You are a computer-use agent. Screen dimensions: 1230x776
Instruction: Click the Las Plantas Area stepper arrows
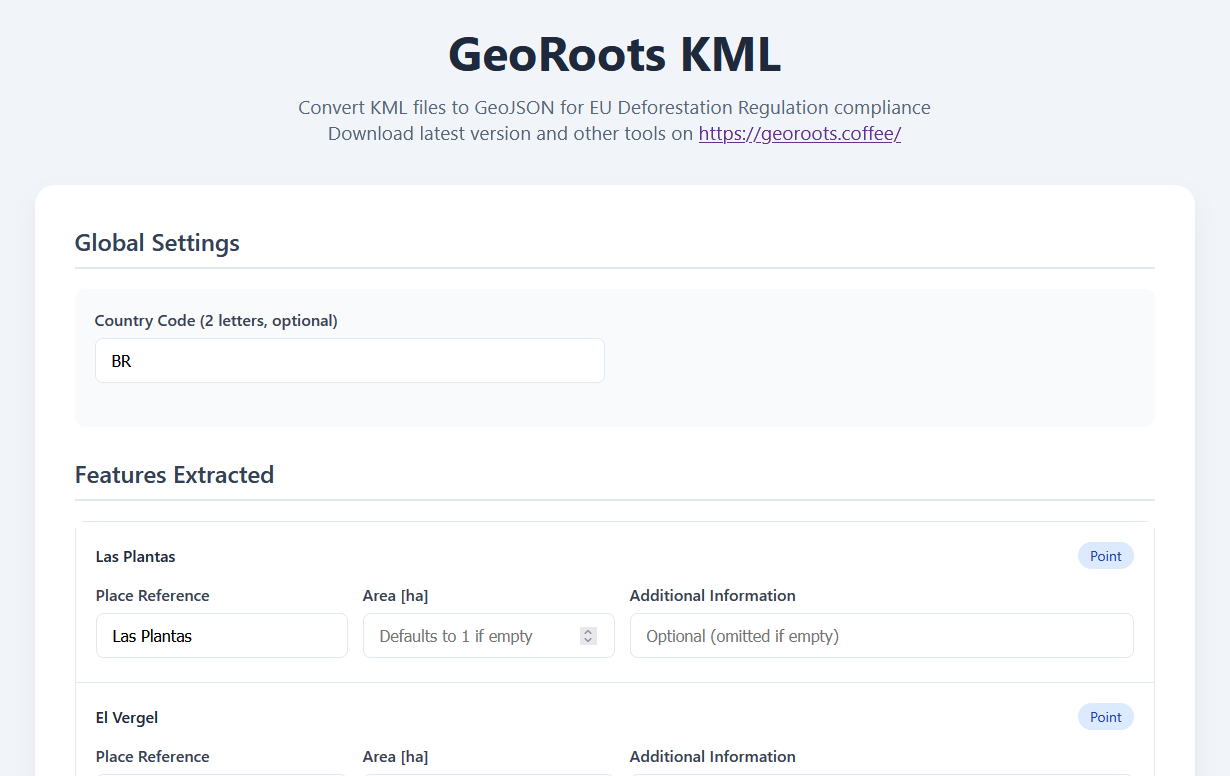click(588, 636)
